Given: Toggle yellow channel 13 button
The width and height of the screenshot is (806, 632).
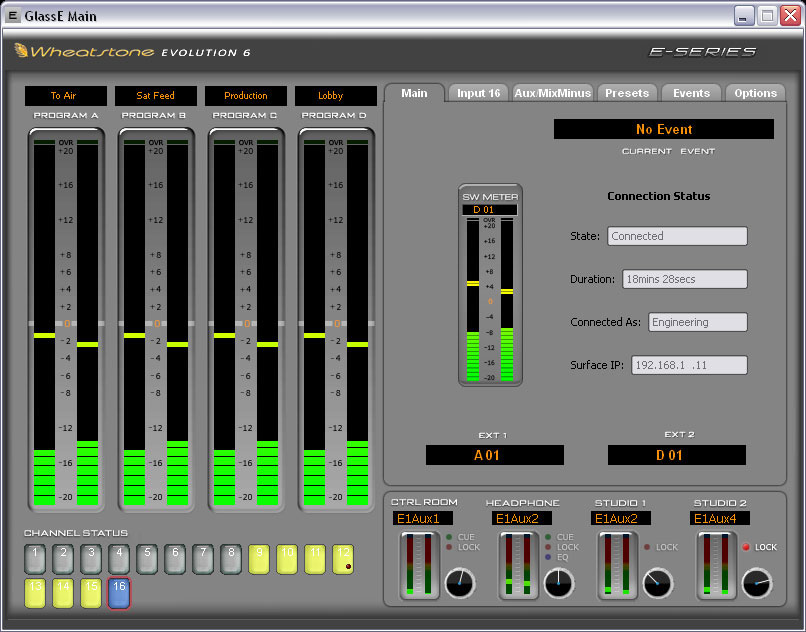Looking at the screenshot, I should click(x=35, y=593).
